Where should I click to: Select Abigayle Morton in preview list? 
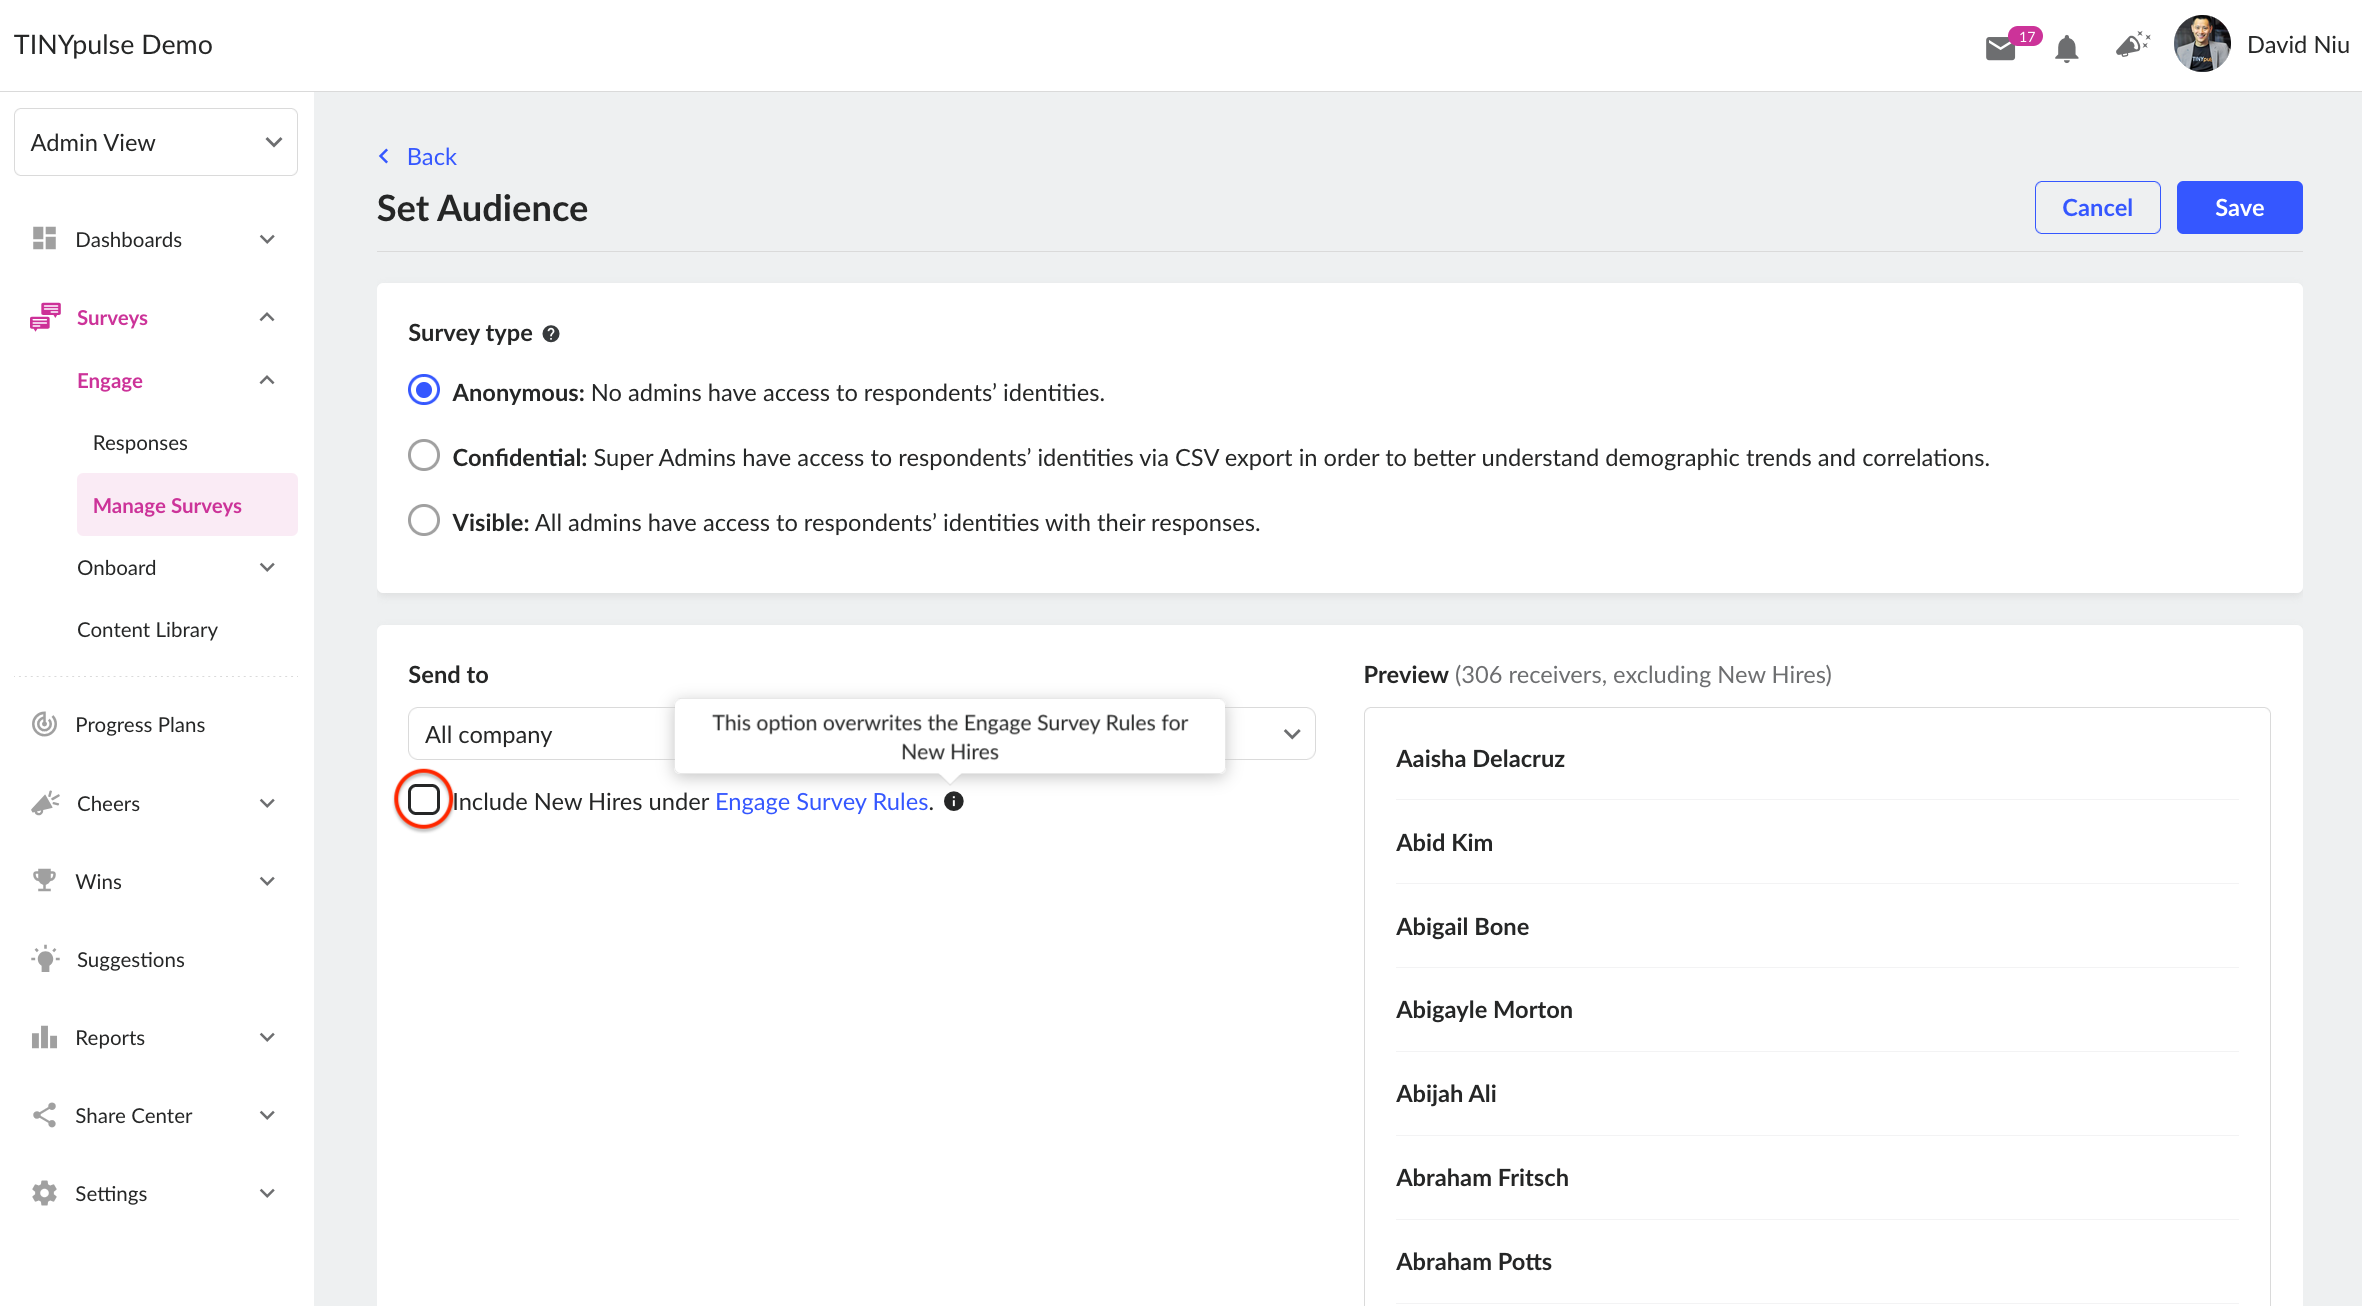(x=1484, y=1009)
